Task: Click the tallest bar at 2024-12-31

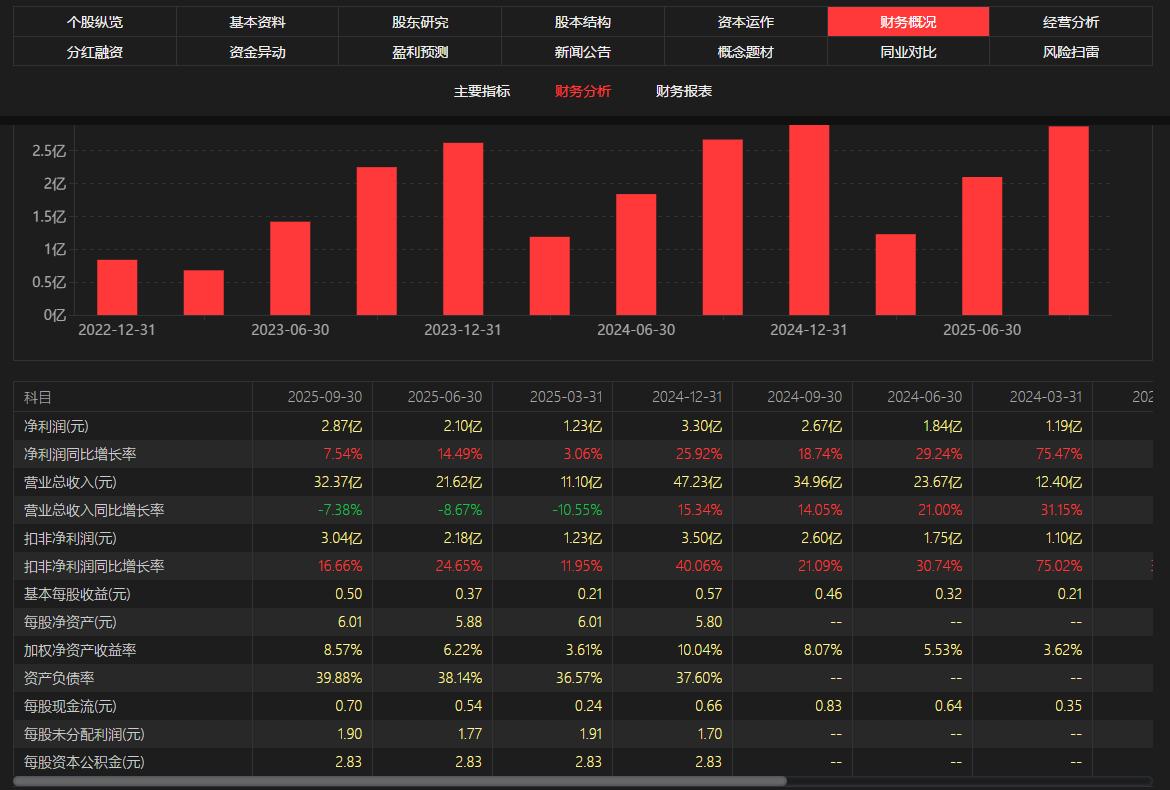Action: [809, 220]
